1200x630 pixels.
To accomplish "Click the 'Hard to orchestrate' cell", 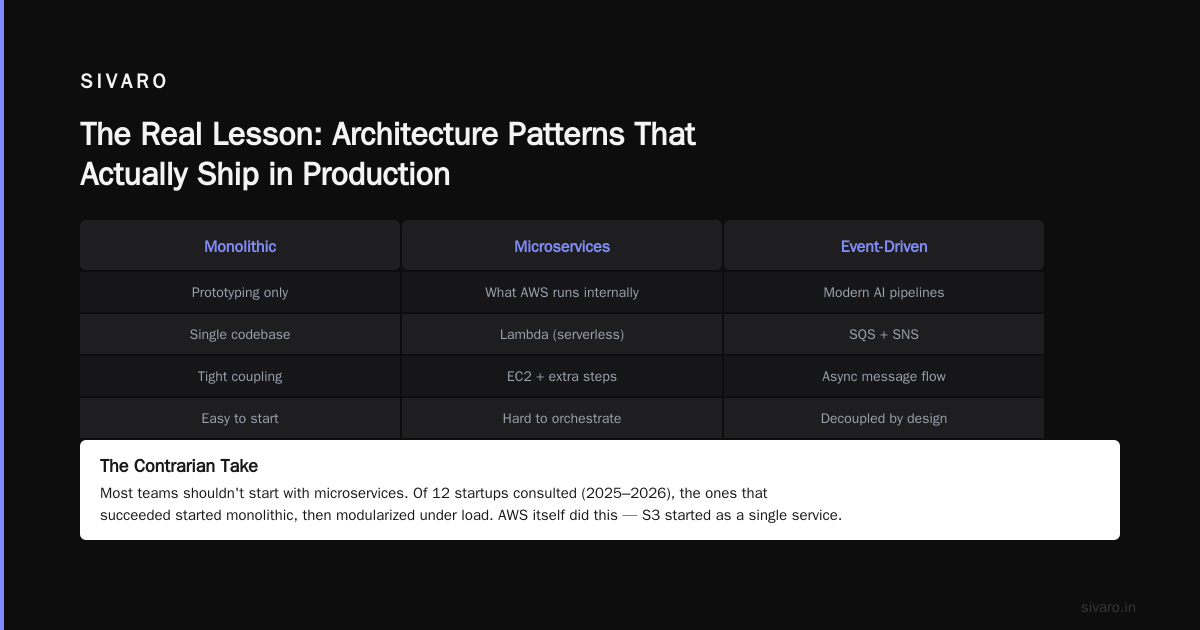I will click(x=562, y=418).
